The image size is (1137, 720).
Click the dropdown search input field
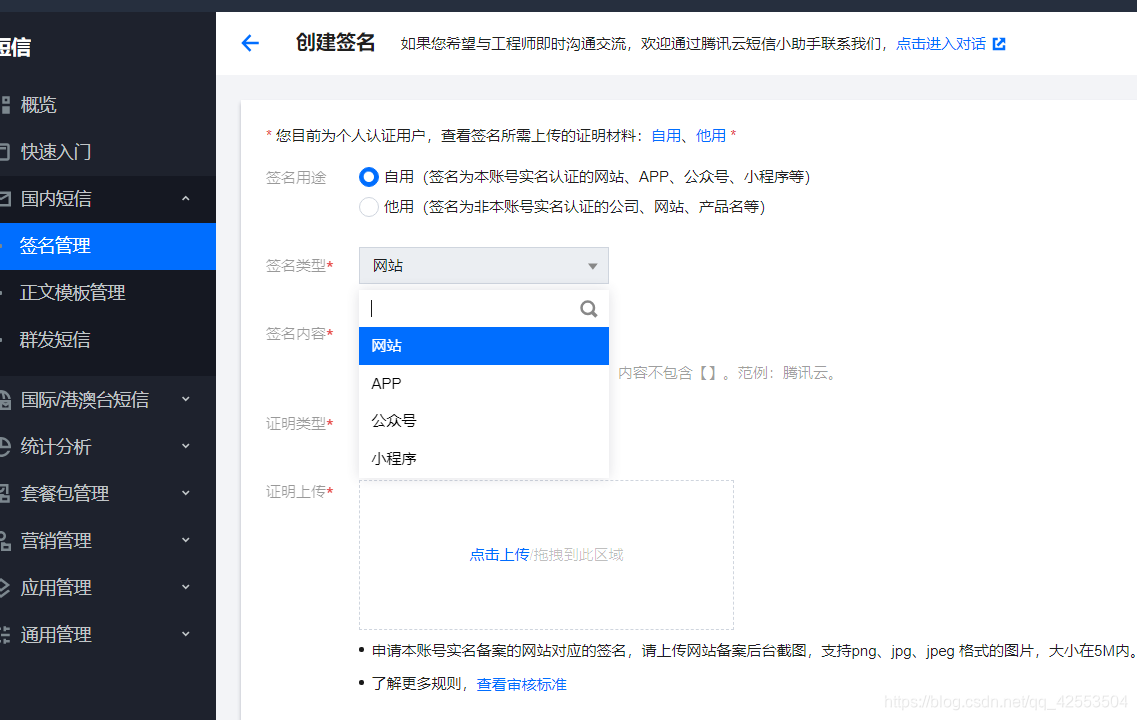[x=470, y=308]
